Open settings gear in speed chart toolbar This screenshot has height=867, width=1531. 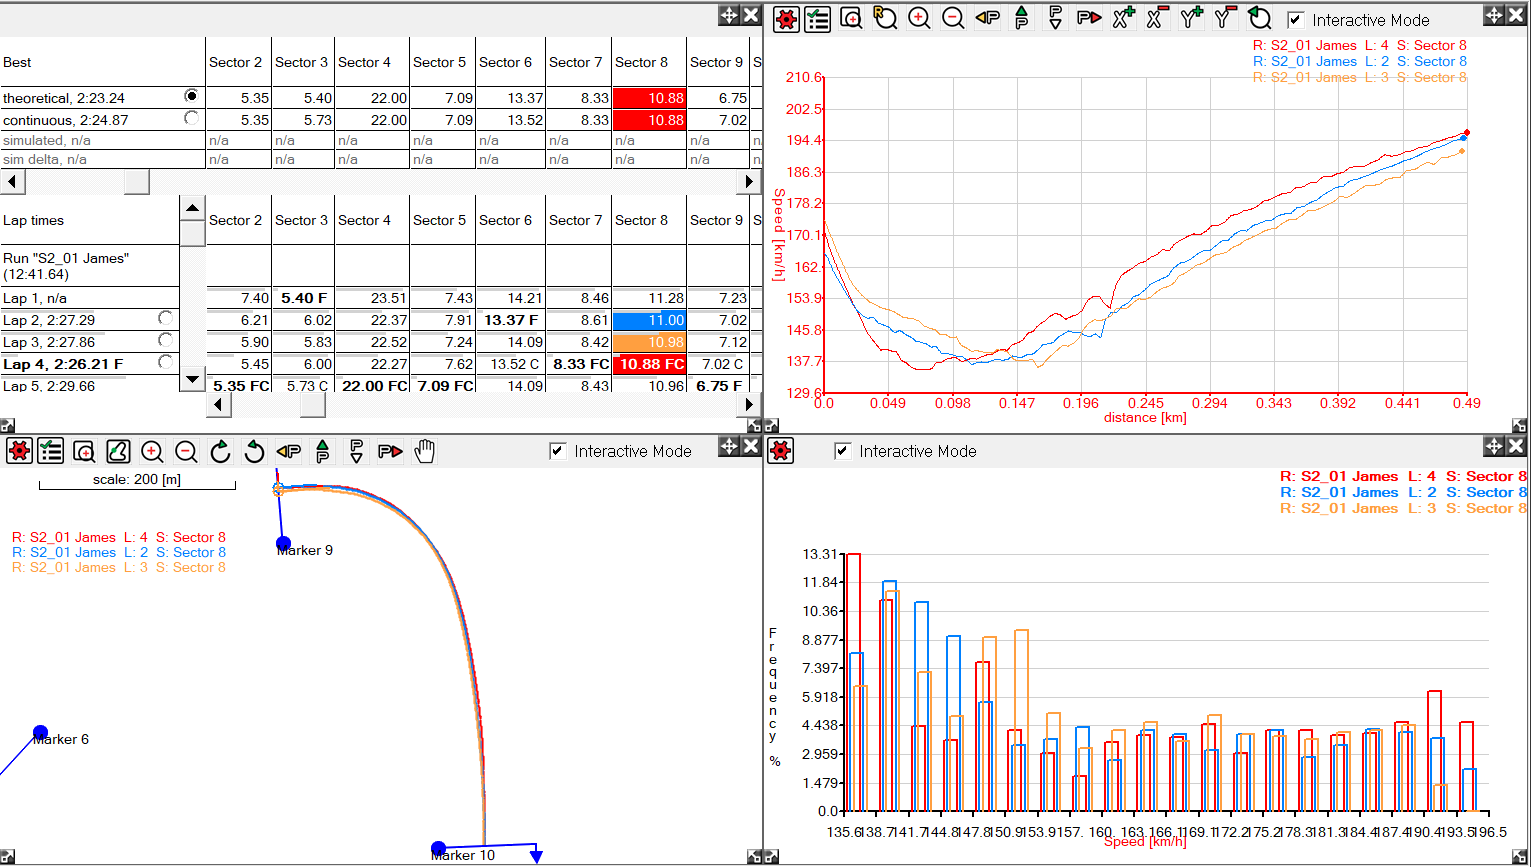pyautogui.click(x=786, y=19)
